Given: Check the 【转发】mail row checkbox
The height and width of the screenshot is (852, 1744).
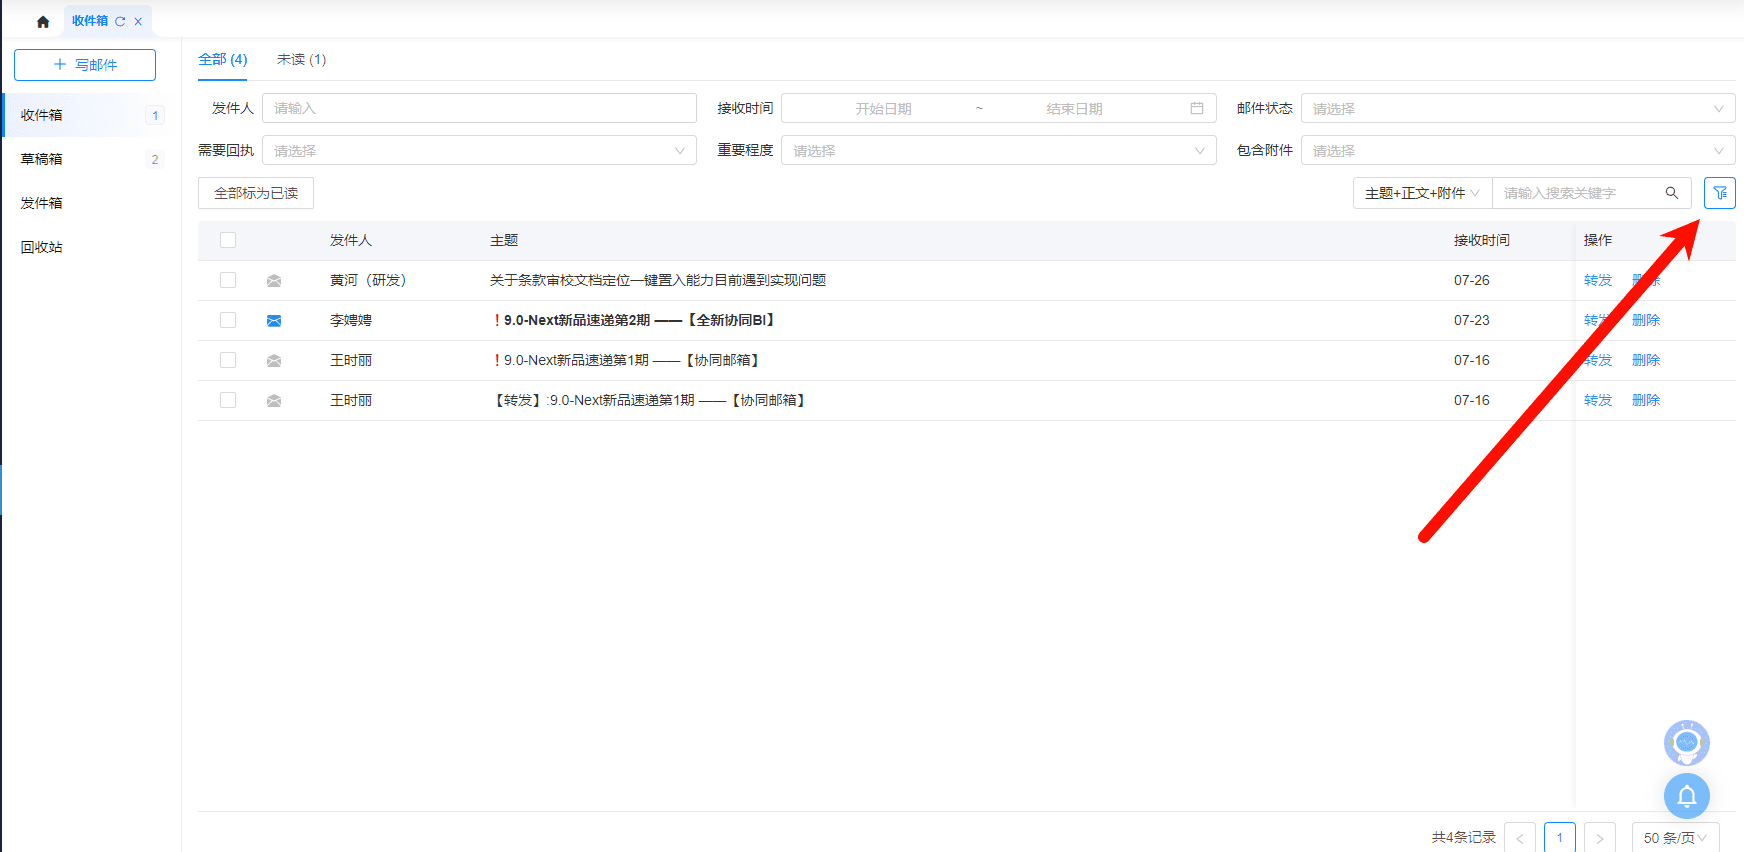Looking at the screenshot, I should [228, 400].
